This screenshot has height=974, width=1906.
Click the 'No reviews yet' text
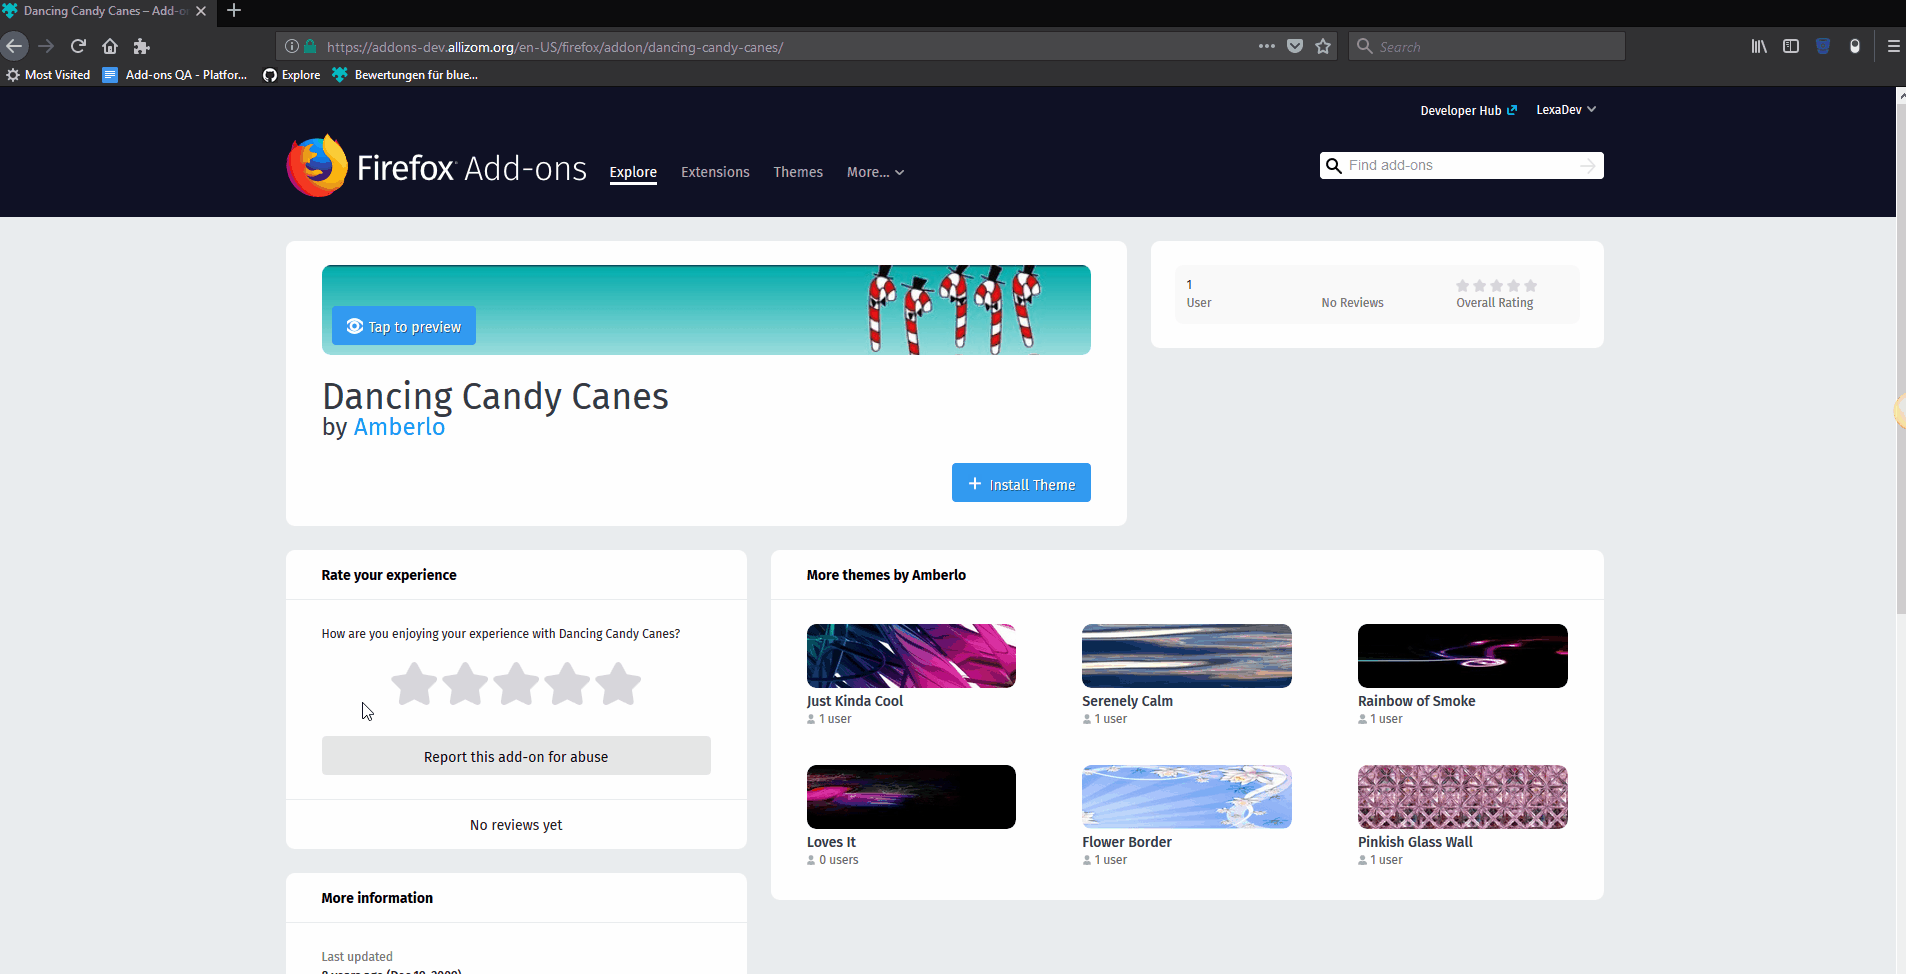click(516, 825)
